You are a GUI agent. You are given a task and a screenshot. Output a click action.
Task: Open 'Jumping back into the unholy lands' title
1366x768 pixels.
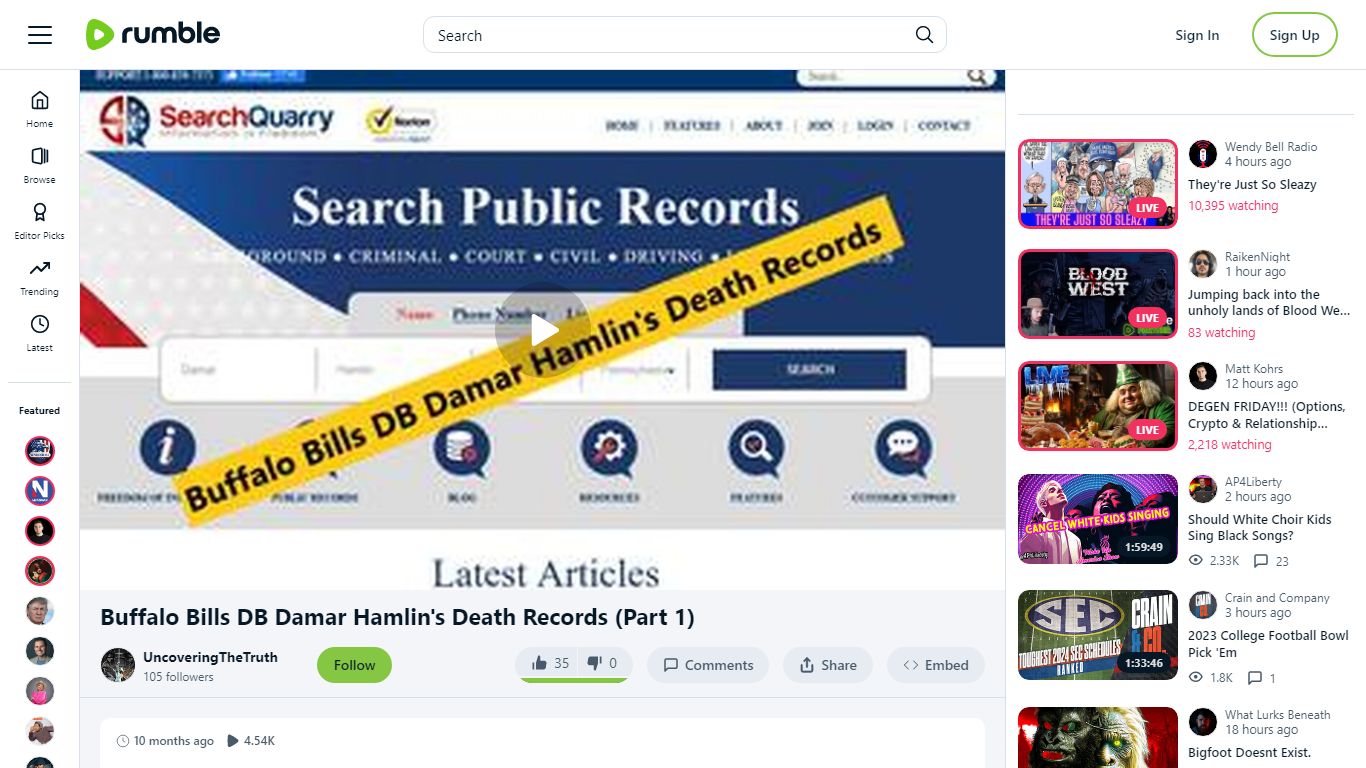pos(1269,303)
